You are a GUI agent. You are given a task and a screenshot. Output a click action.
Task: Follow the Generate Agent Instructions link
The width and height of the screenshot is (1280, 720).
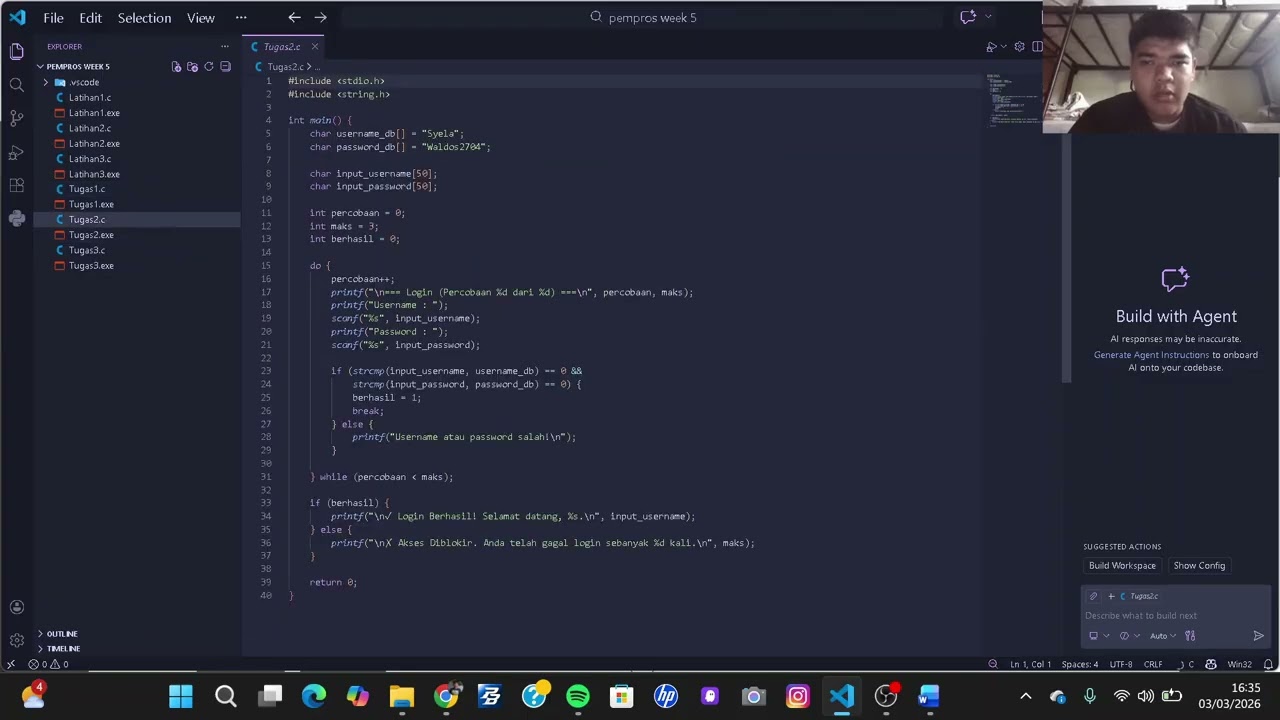point(1151,355)
